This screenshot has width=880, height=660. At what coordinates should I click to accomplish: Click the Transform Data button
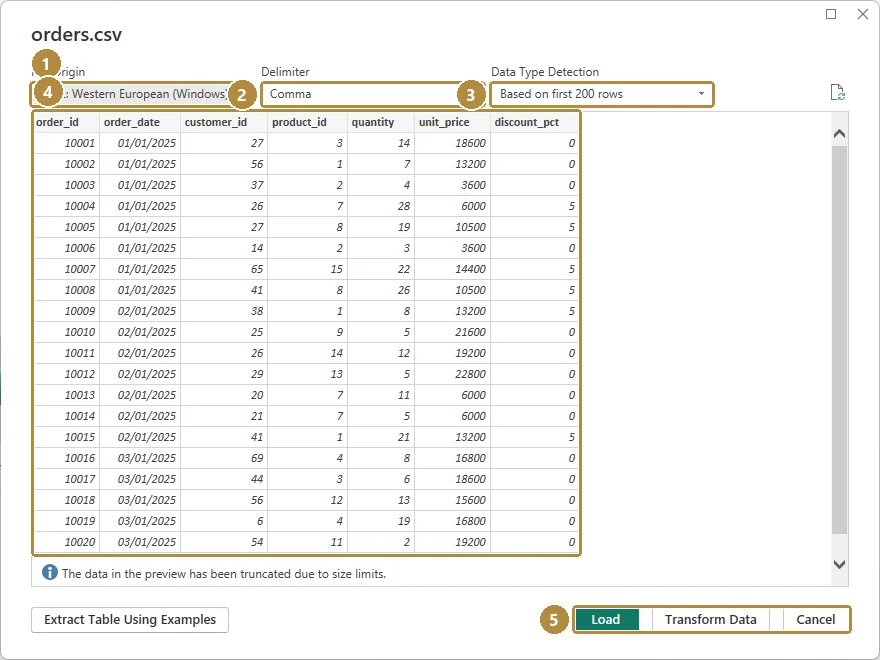pyautogui.click(x=711, y=620)
